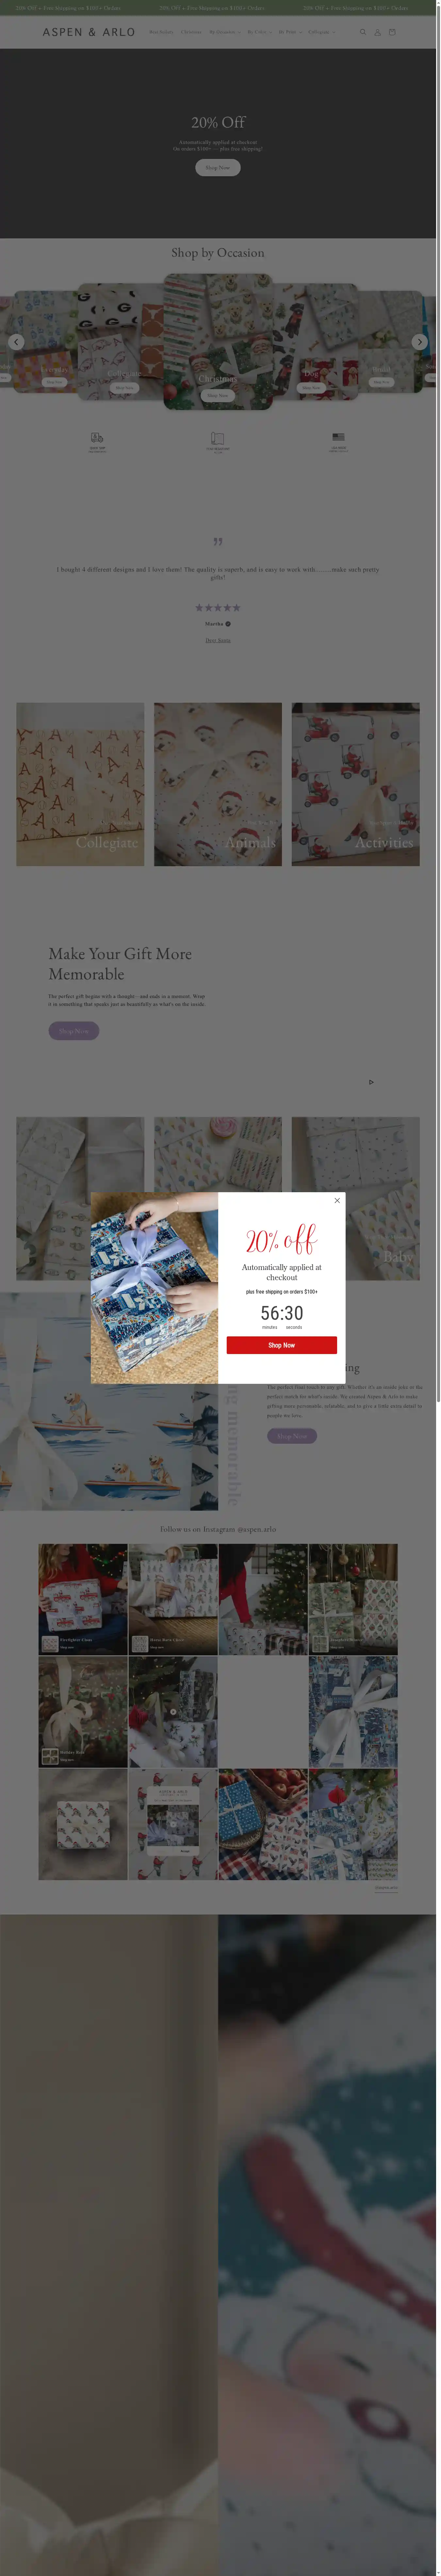Select the Activities collection tile
This screenshot has width=441, height=2576.
[356, 784]
